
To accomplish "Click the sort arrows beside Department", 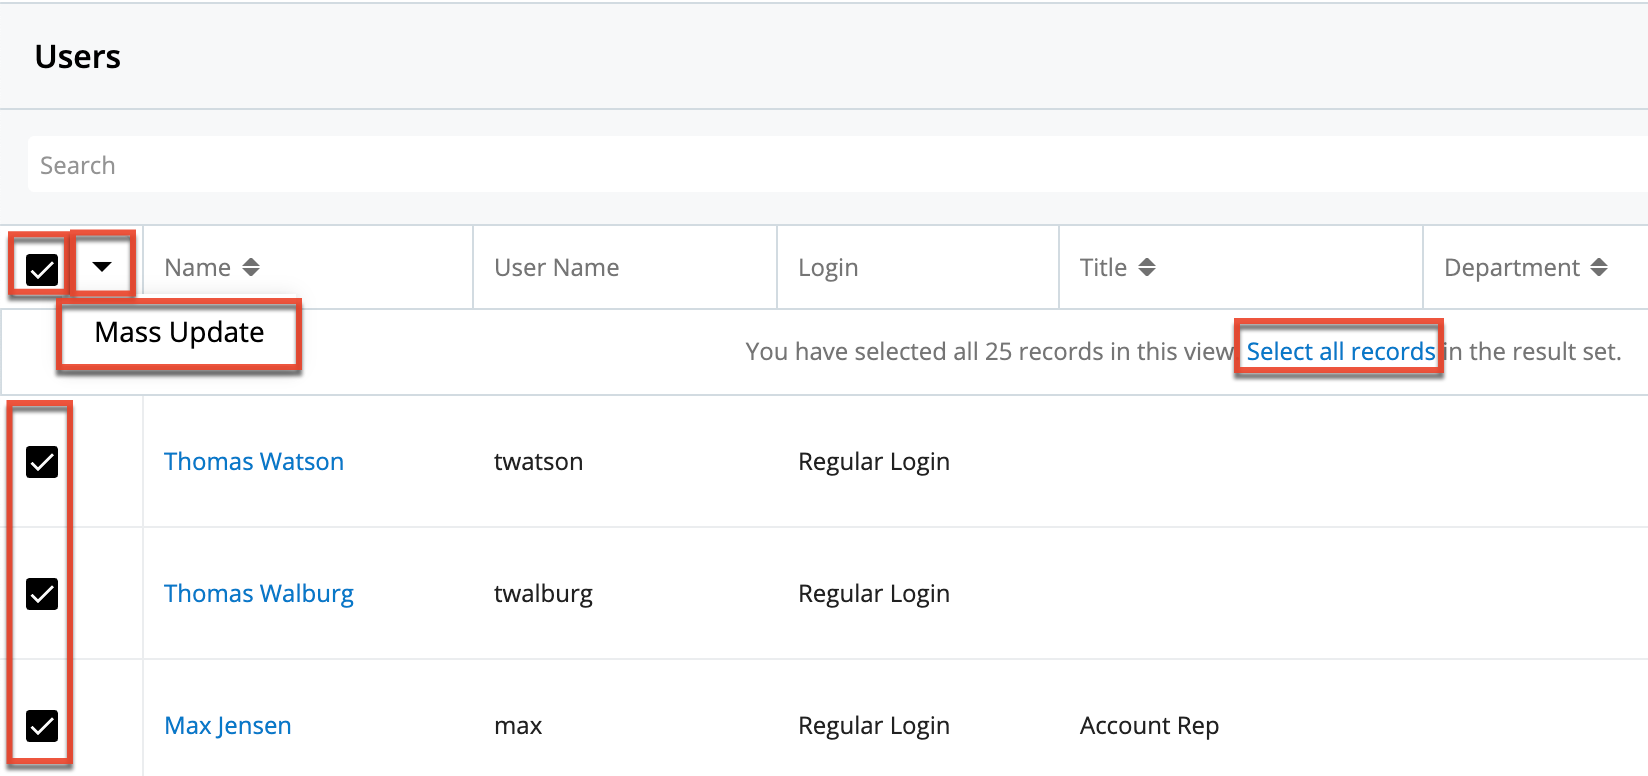I will (1599, 267).
